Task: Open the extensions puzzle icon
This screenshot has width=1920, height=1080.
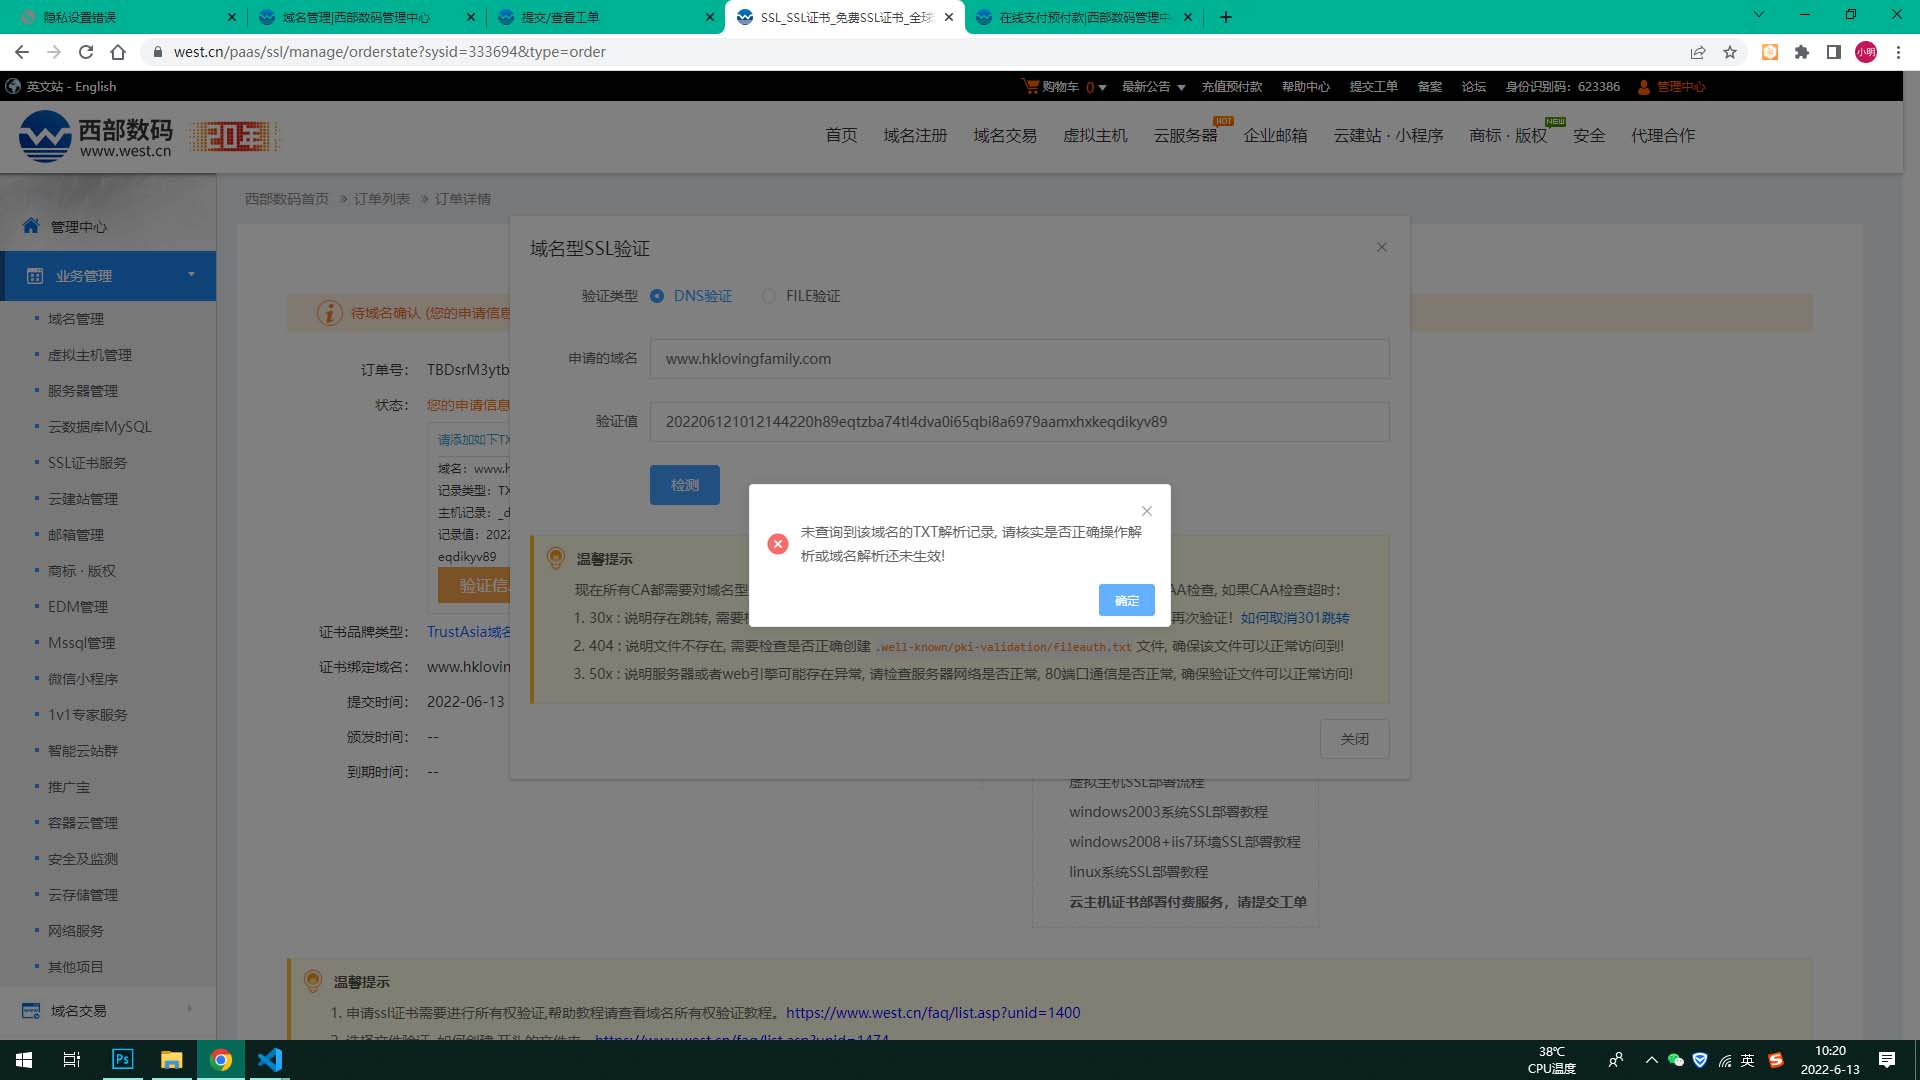Action: point(1802,52)
